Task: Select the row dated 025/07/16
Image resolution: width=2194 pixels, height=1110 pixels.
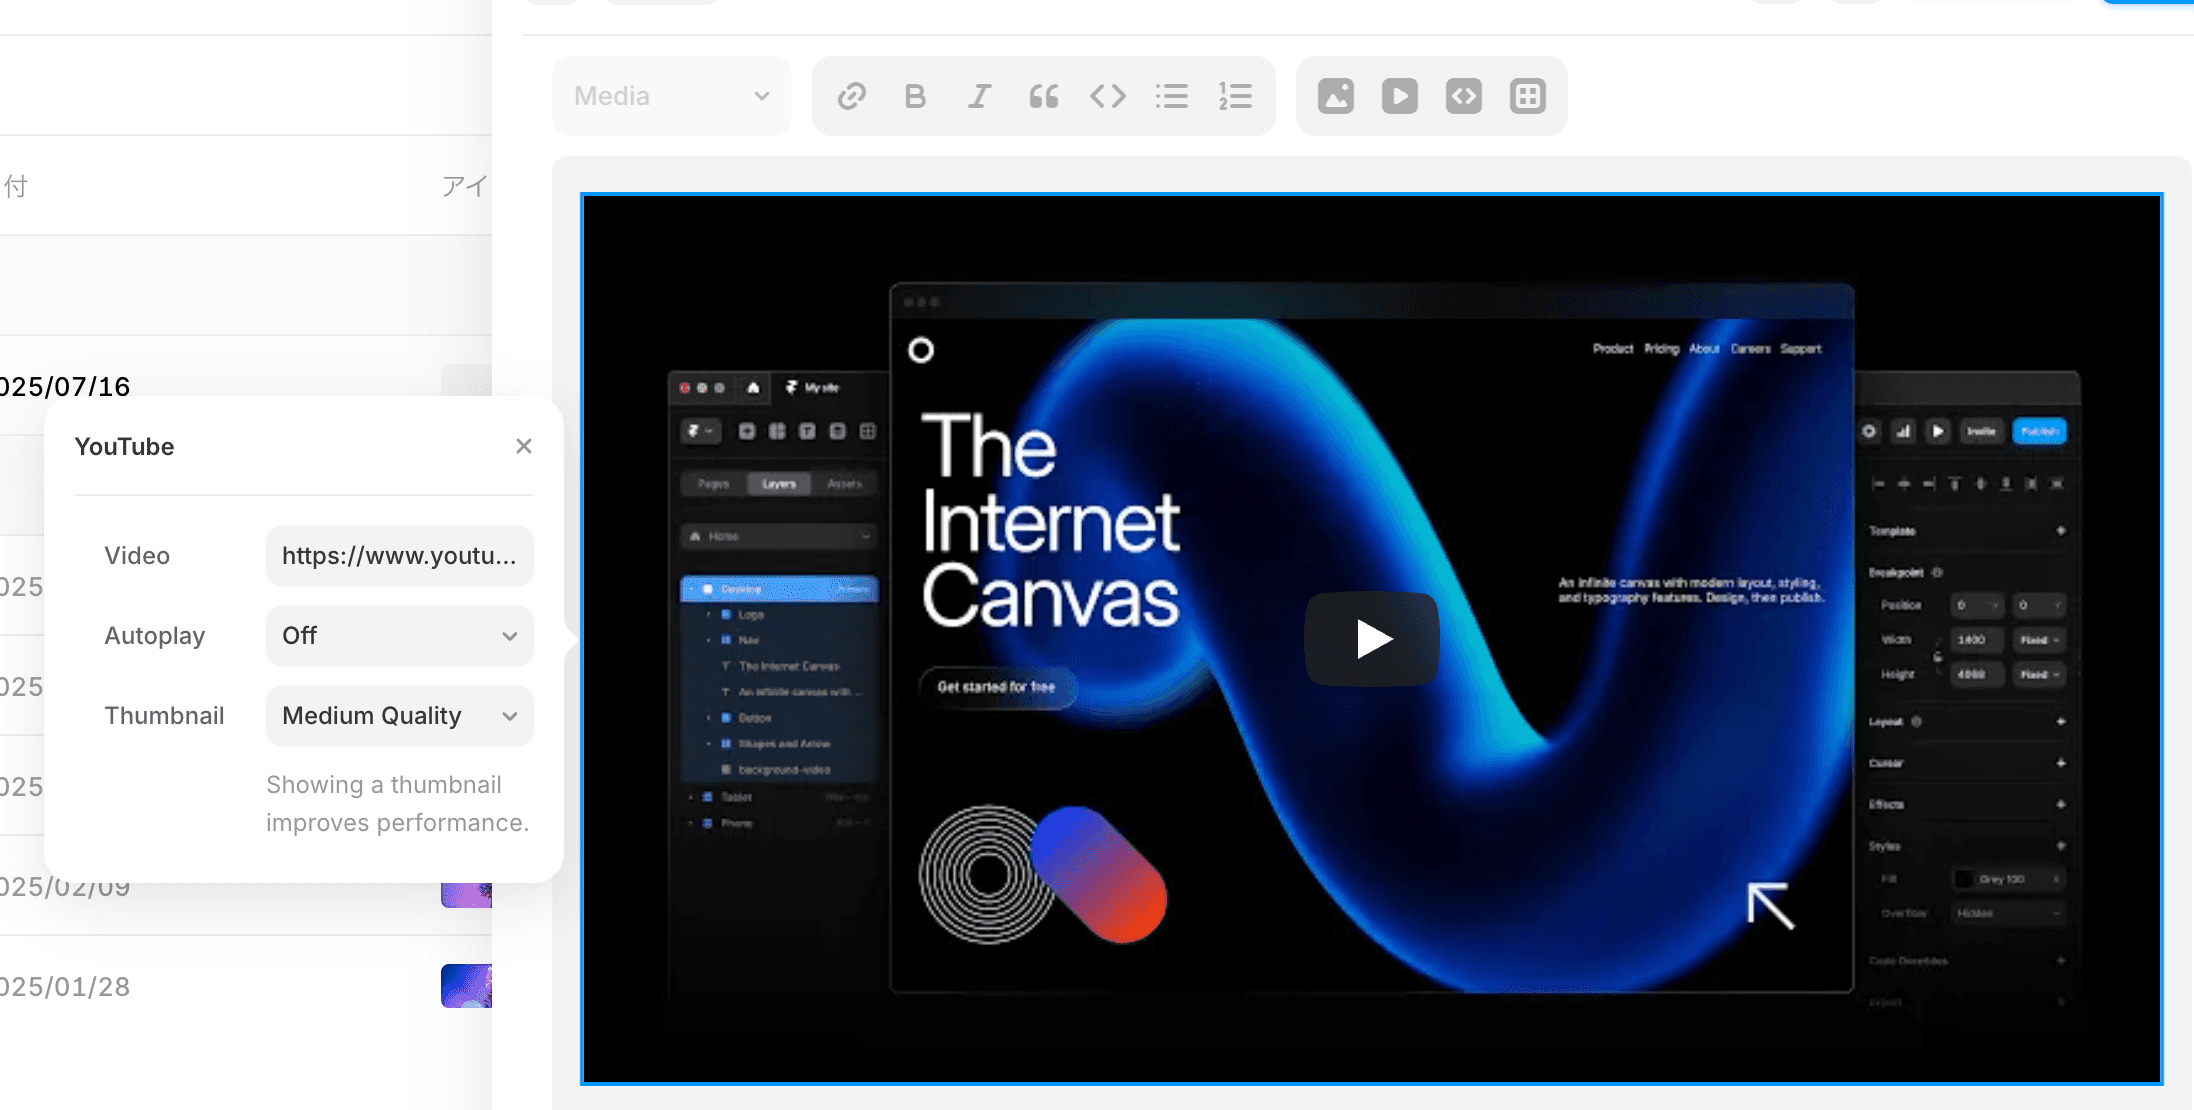Action: tap(246, 386)
